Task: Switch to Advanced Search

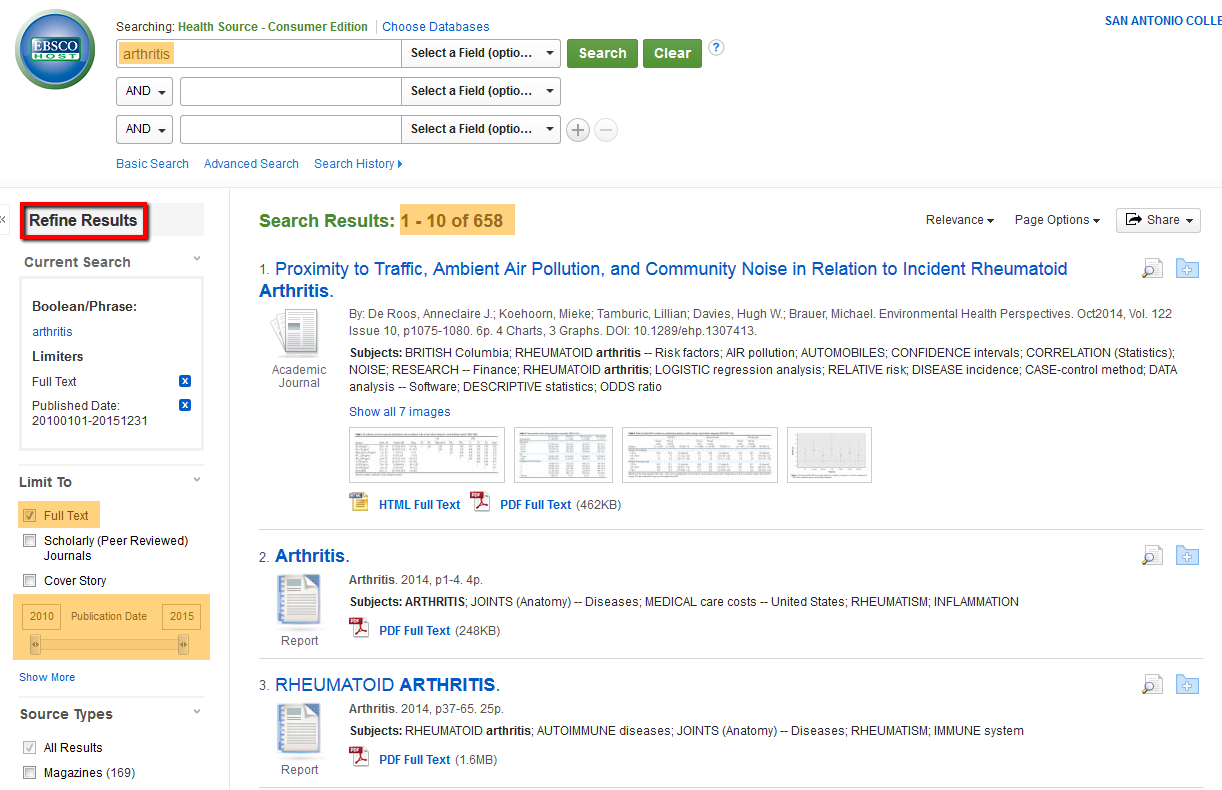Action: point(251,164)
